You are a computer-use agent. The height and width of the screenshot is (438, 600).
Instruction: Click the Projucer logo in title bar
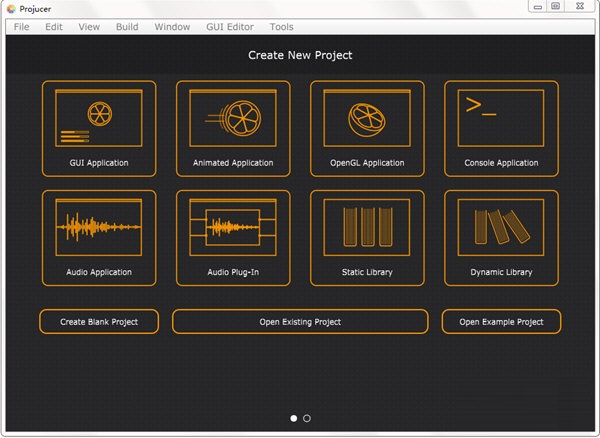(11, 9)
